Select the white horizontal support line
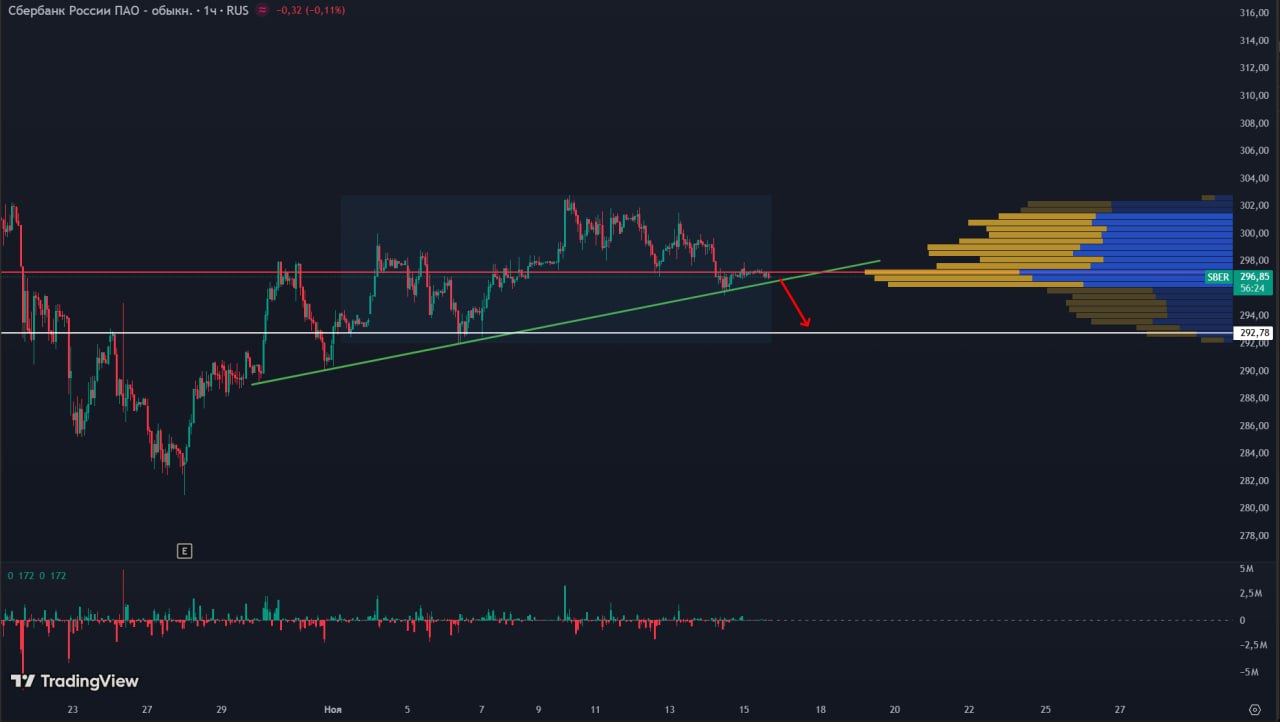Viewport: 1280px width, 722px height. click(600, 333)
